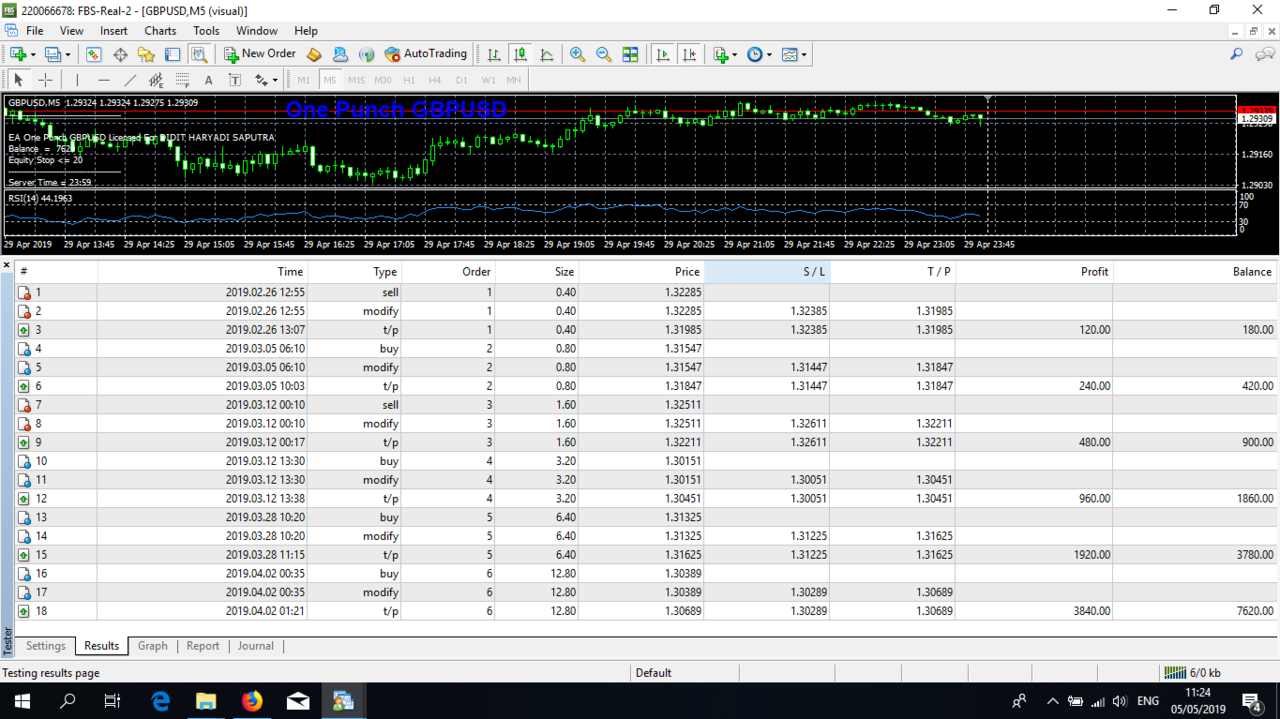Switch chart to Line Chart mode
The image size is (1280, 719).
[547, 54]
